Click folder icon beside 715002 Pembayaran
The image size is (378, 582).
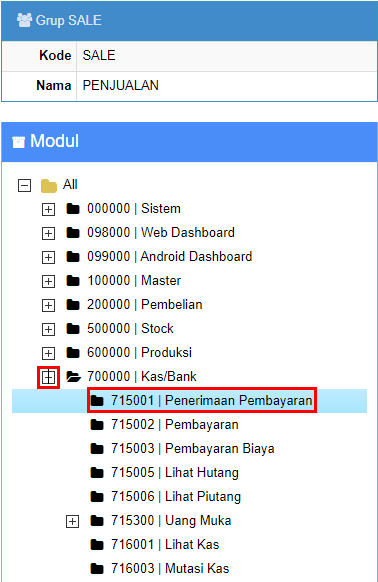point(97,425)
